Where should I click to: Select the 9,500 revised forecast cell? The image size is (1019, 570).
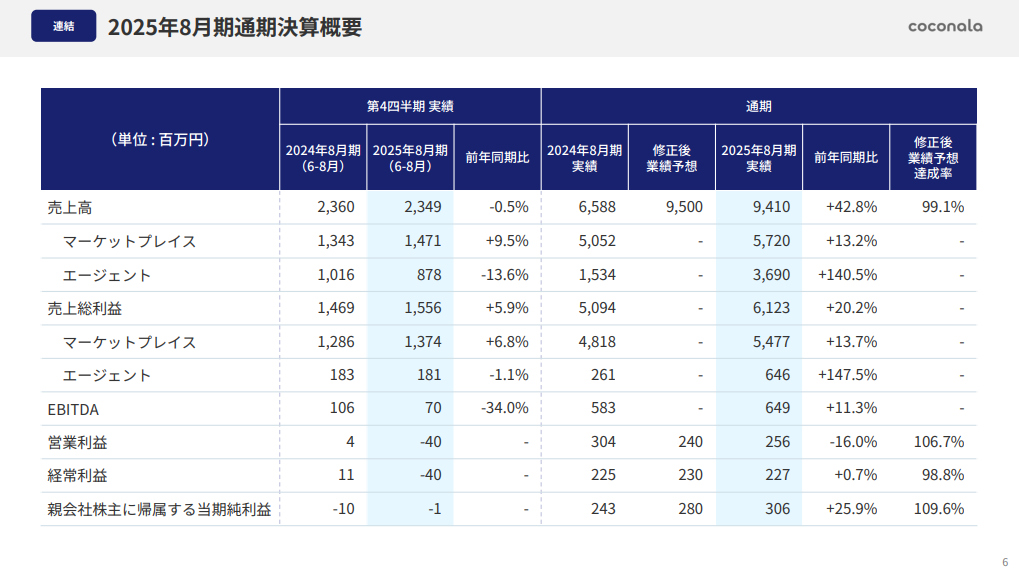click(x=683, y=208)
